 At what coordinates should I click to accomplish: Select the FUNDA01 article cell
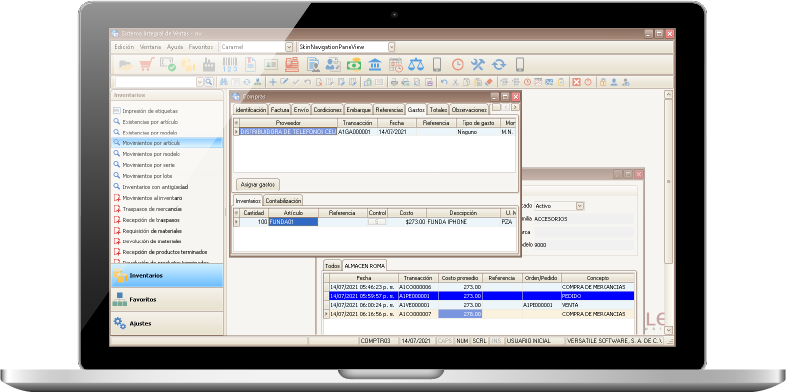[293, 221]
